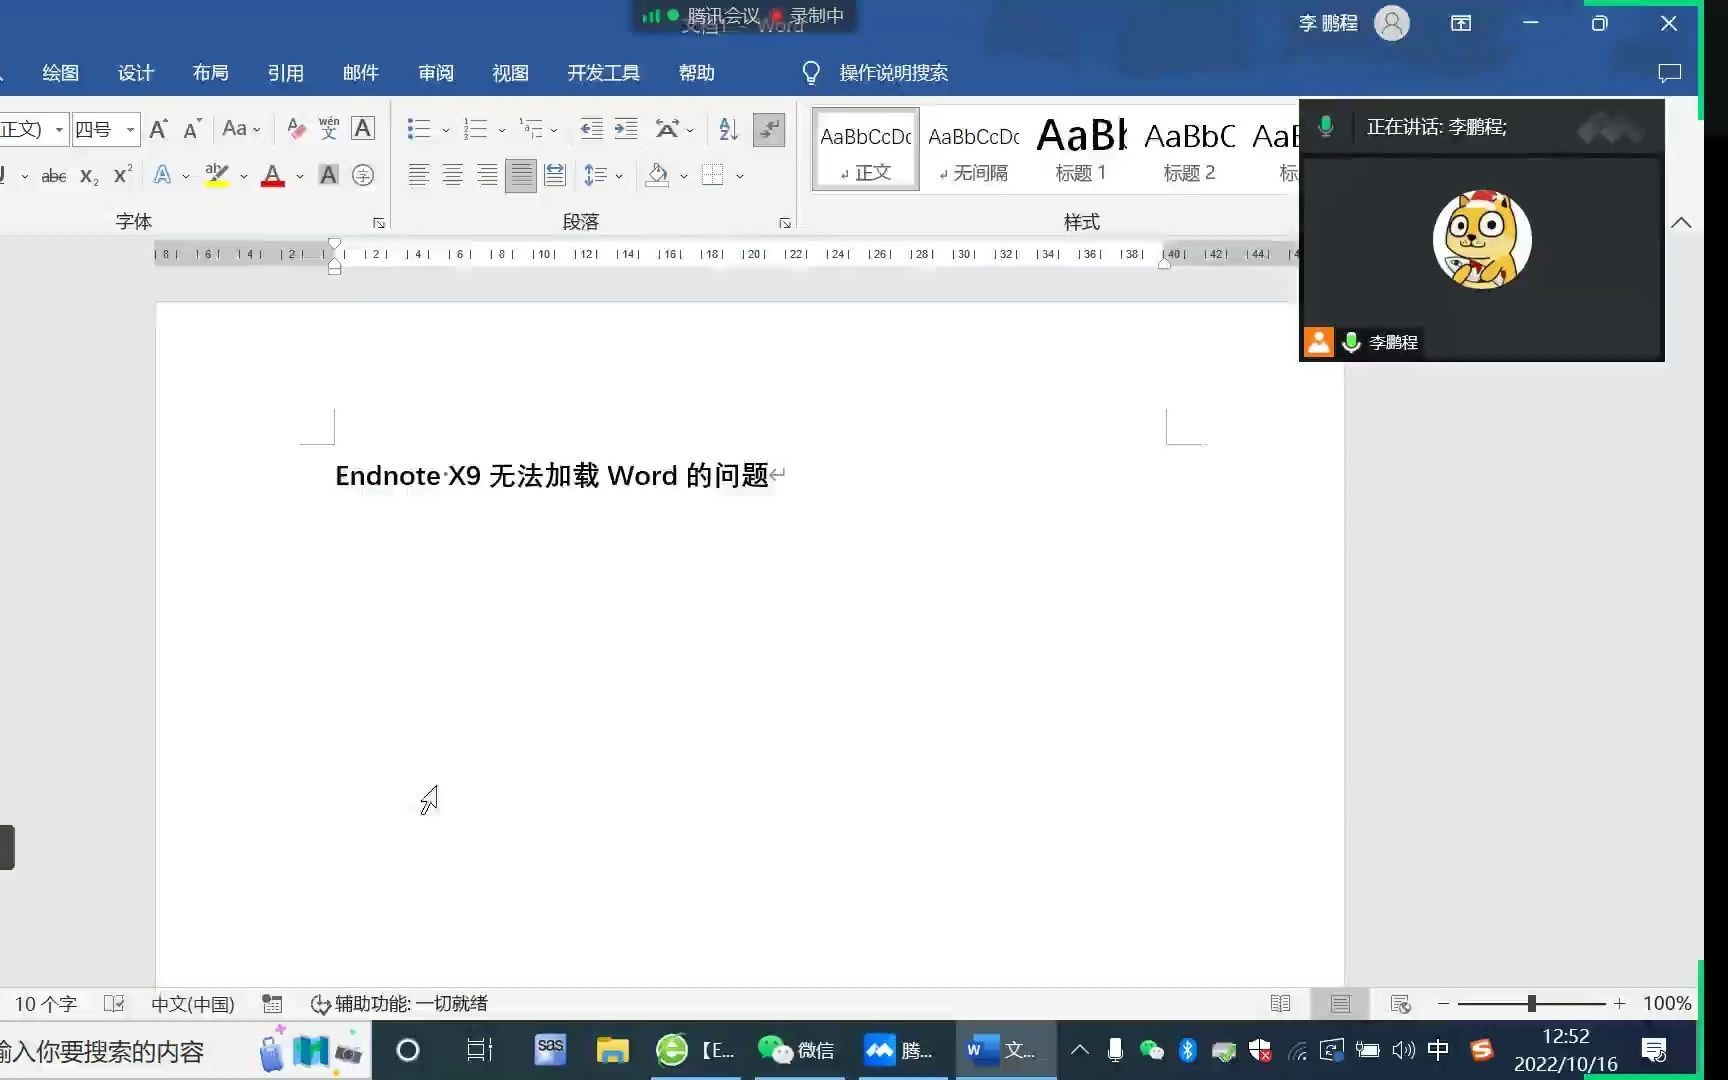The height and width of the screenshot is (1080, 1728).
Task: Apply character shading icon
Action: coord(328,176)
